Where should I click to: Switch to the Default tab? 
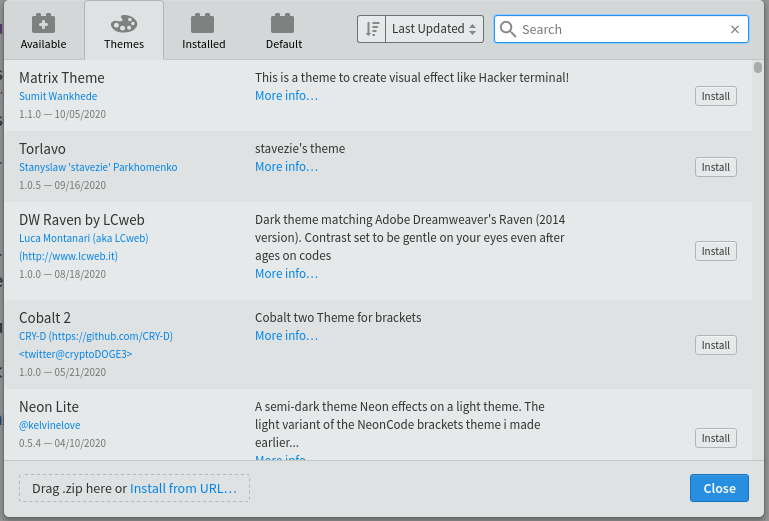click(283, 31)
